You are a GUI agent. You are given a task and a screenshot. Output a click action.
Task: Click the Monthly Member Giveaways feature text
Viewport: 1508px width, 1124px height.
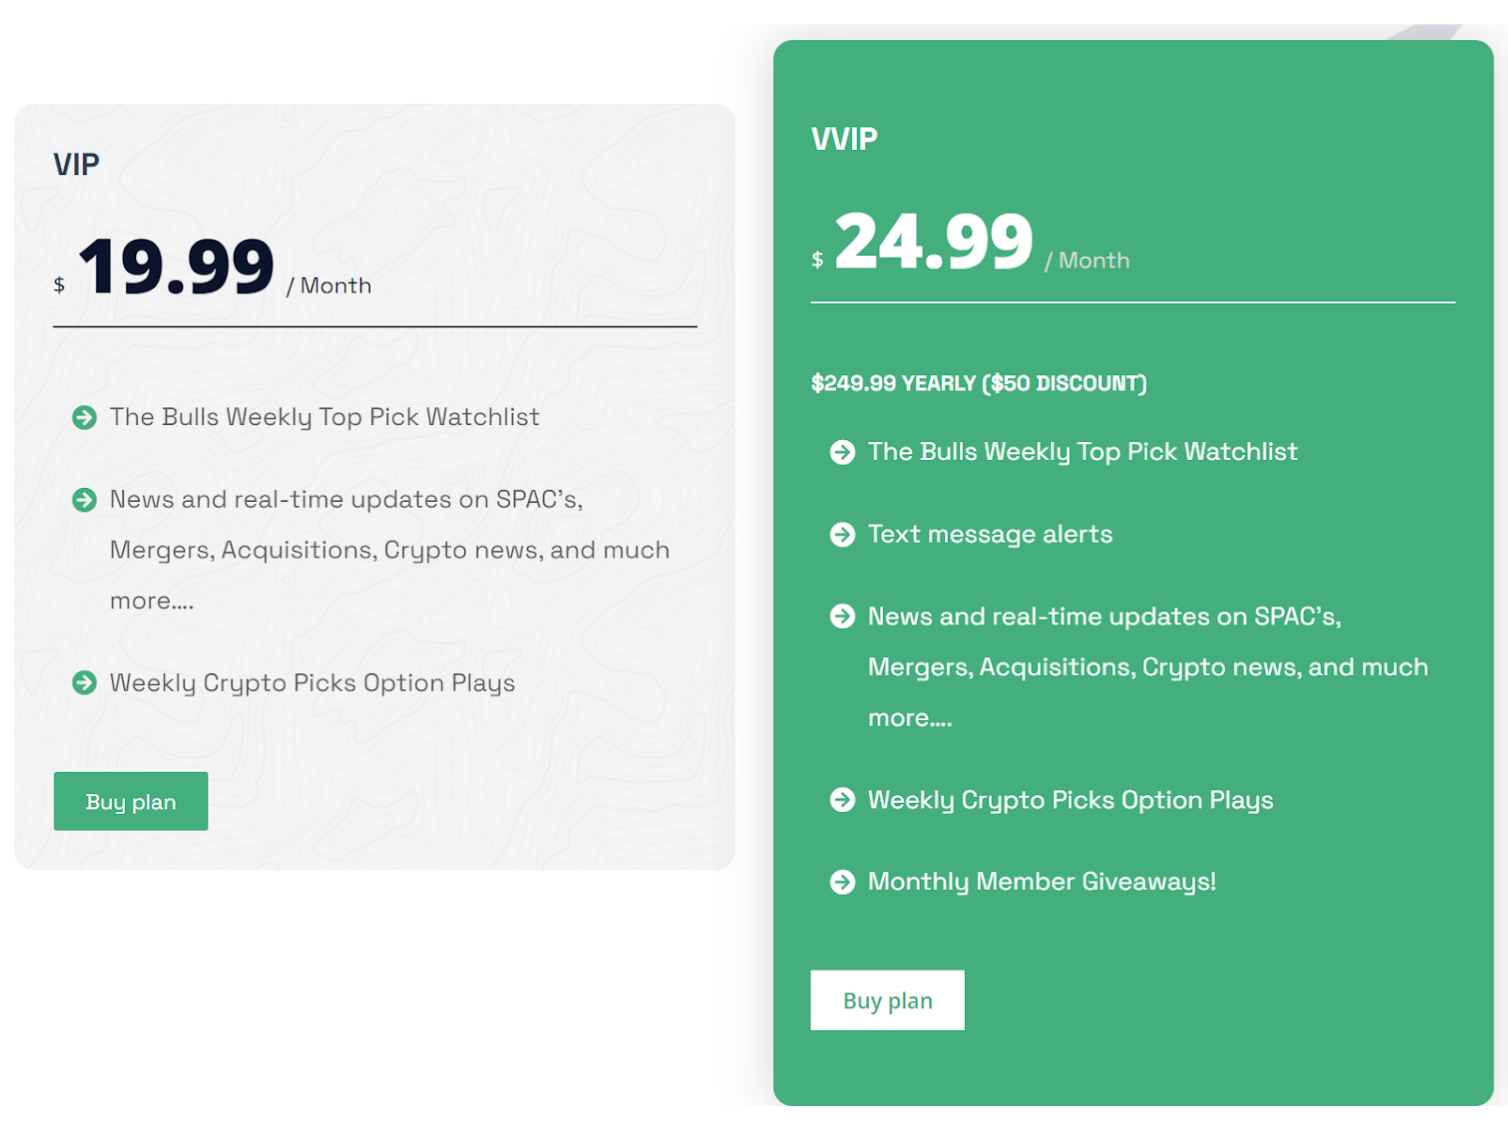click(x=1042, y=882)
